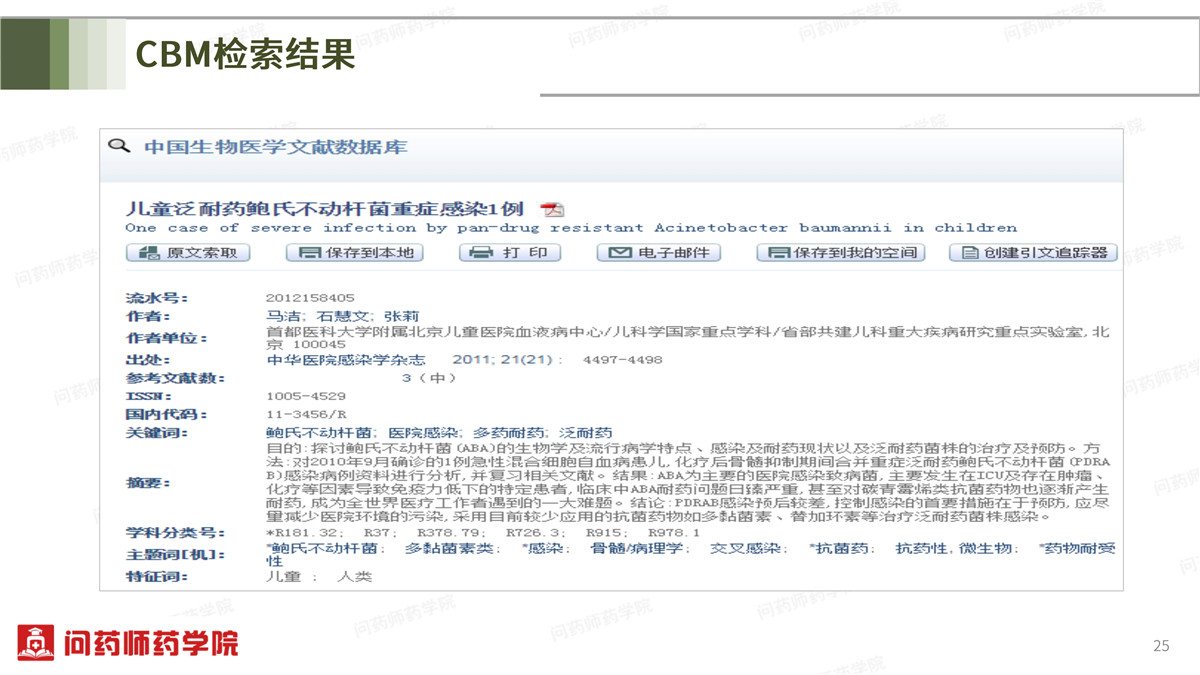Click the 特征词 value 人类
Image resolution: width=1200 pixels, height=675 pixels.
354,576
